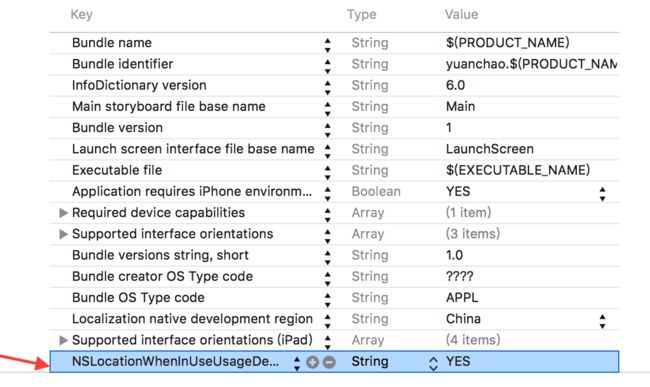The width and height of the screenshot is (650, 387).
Task: Select the YES value of NSLocationWhenInUseUsageDescription
Action: coord(458,361)
